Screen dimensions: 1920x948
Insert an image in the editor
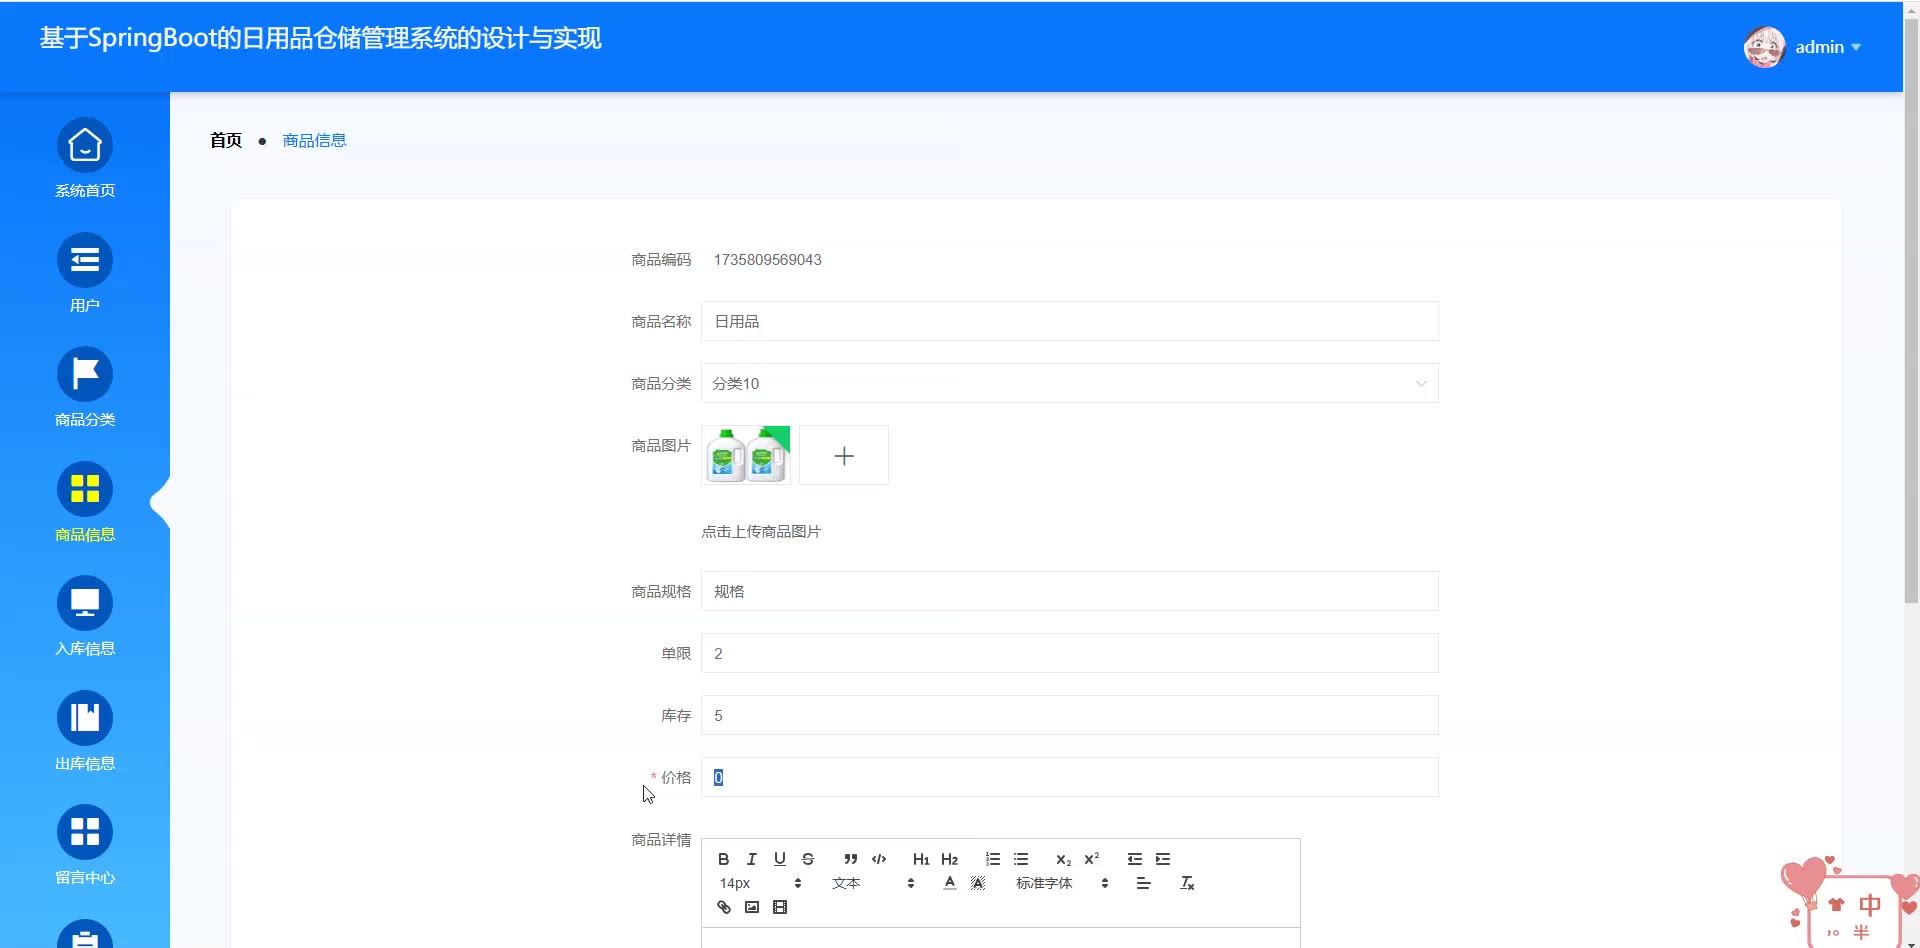coord(752,907)
